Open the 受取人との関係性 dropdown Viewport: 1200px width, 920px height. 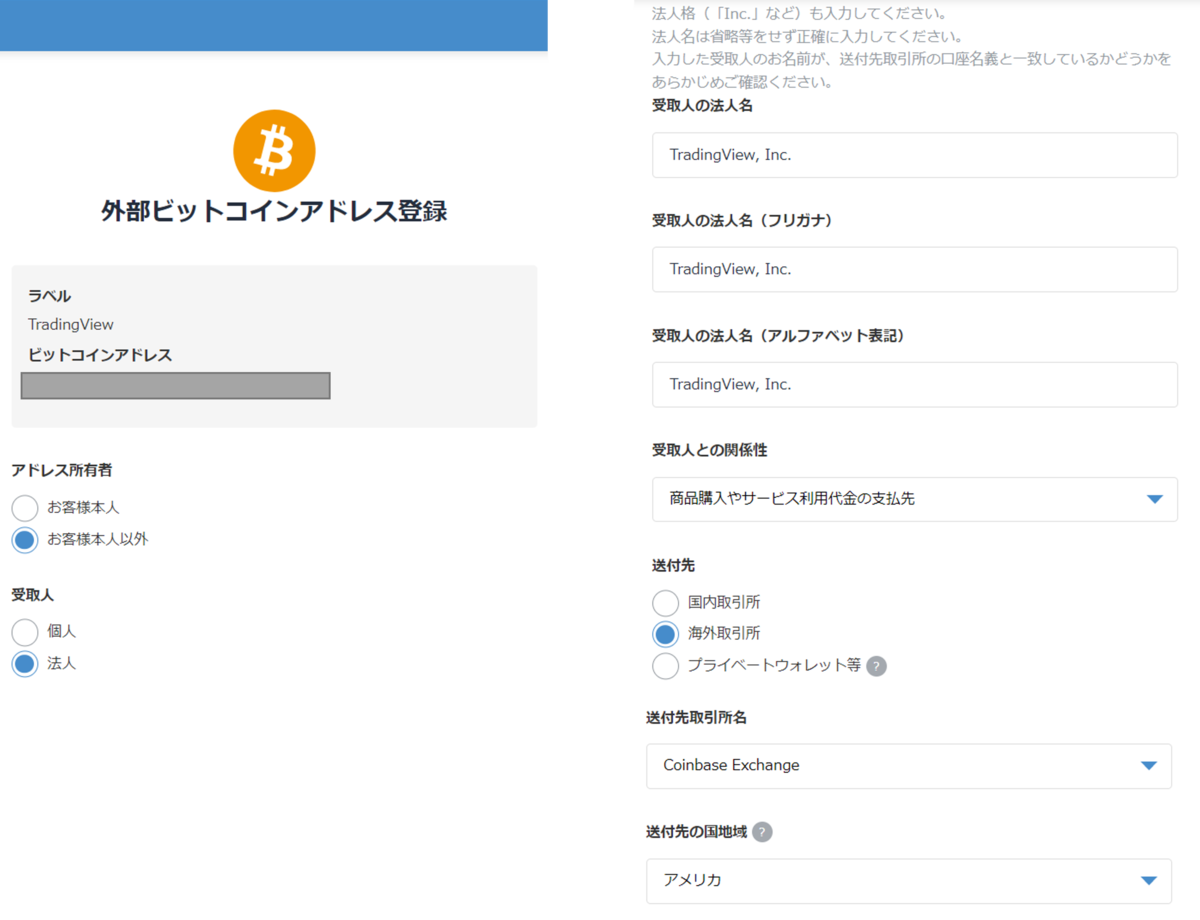914,499
